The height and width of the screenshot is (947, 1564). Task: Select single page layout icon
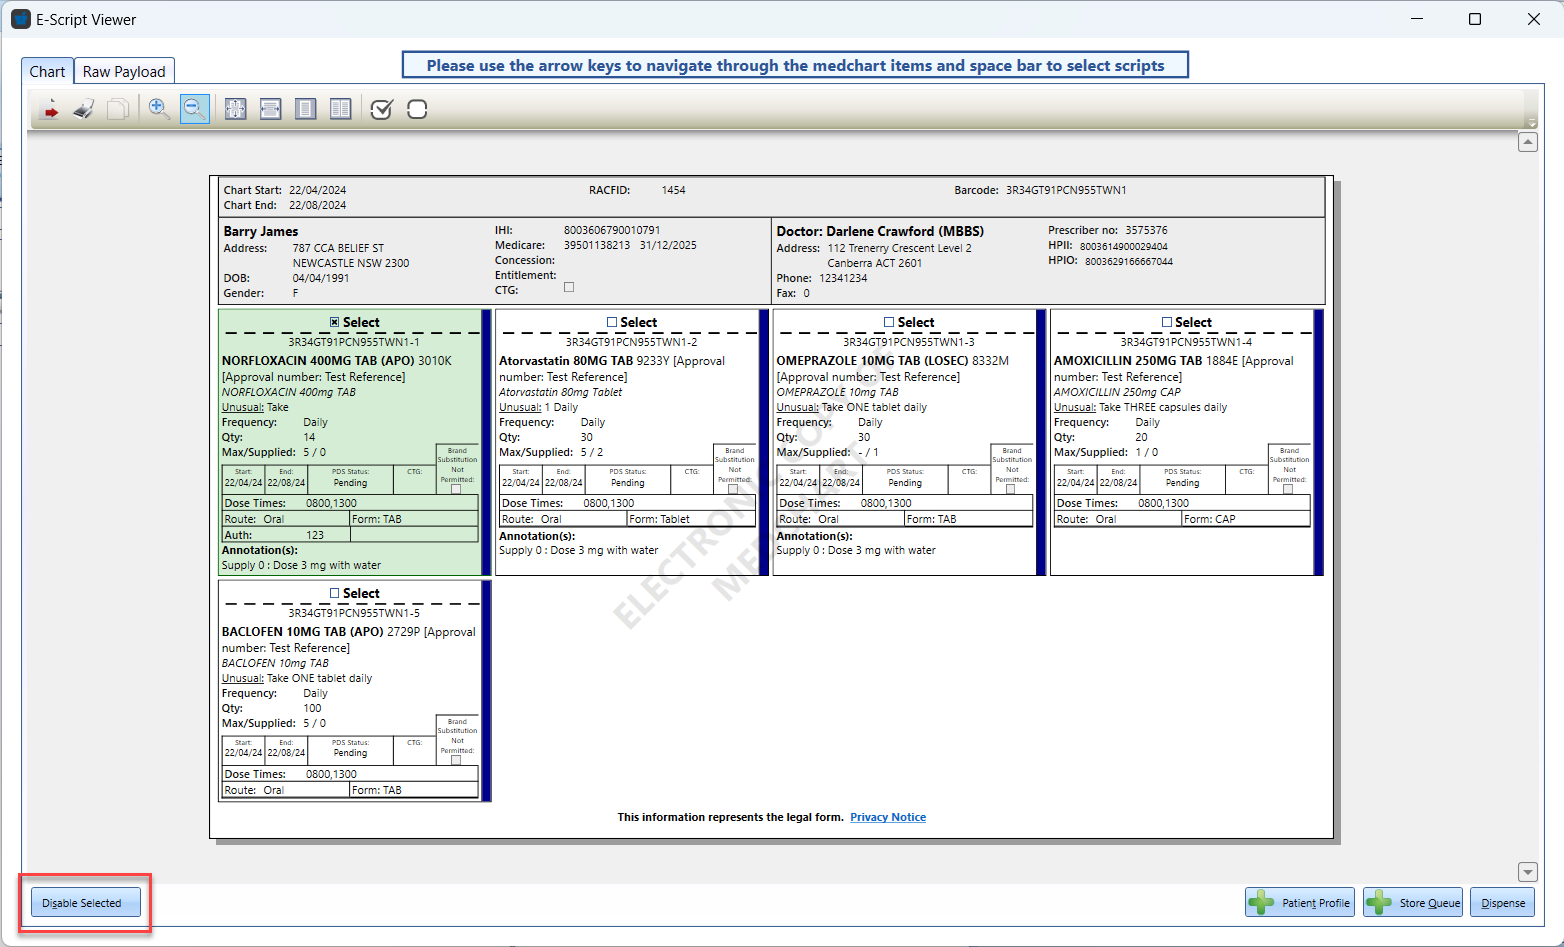[x=306, y=109]
